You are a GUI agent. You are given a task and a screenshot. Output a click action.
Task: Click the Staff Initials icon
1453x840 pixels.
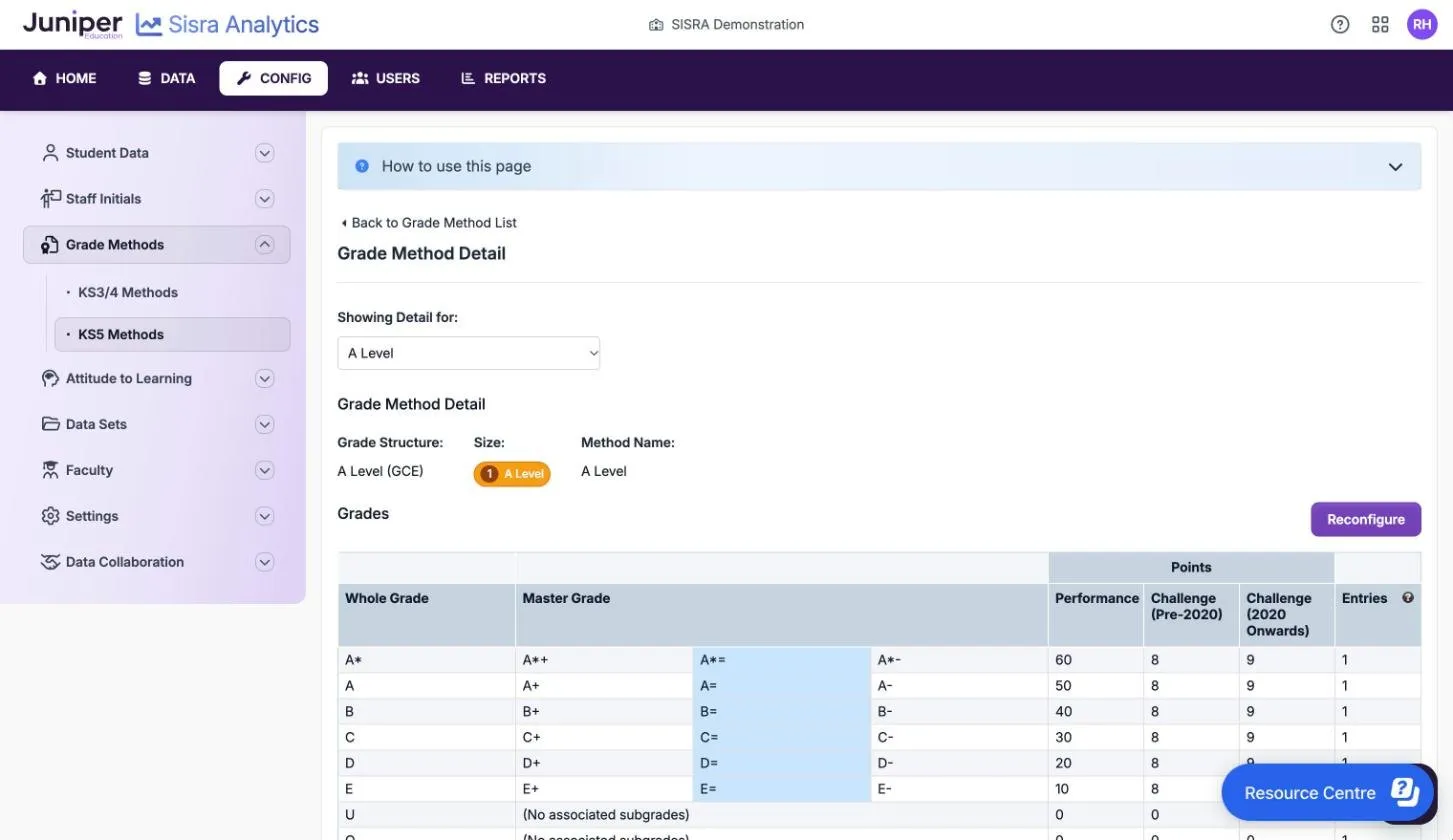coord(50,199)
